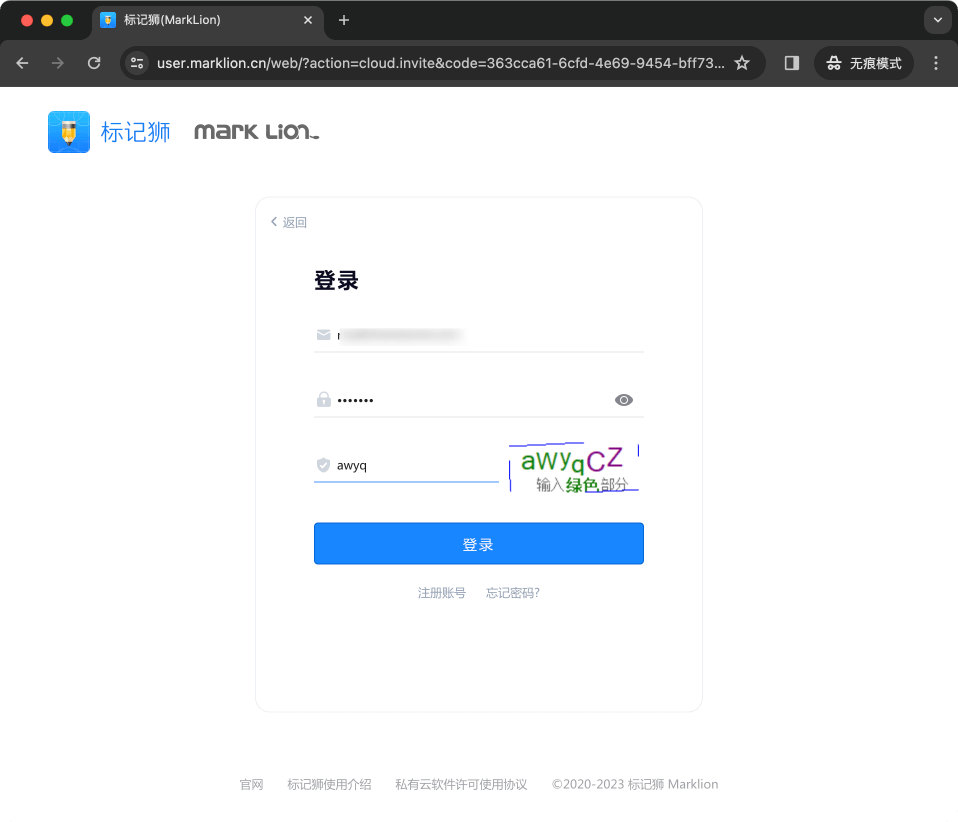Open the tab search chevron at top right
Image resolution: width=958 pixels, height=822 pixels.
[x=937, y=20]
